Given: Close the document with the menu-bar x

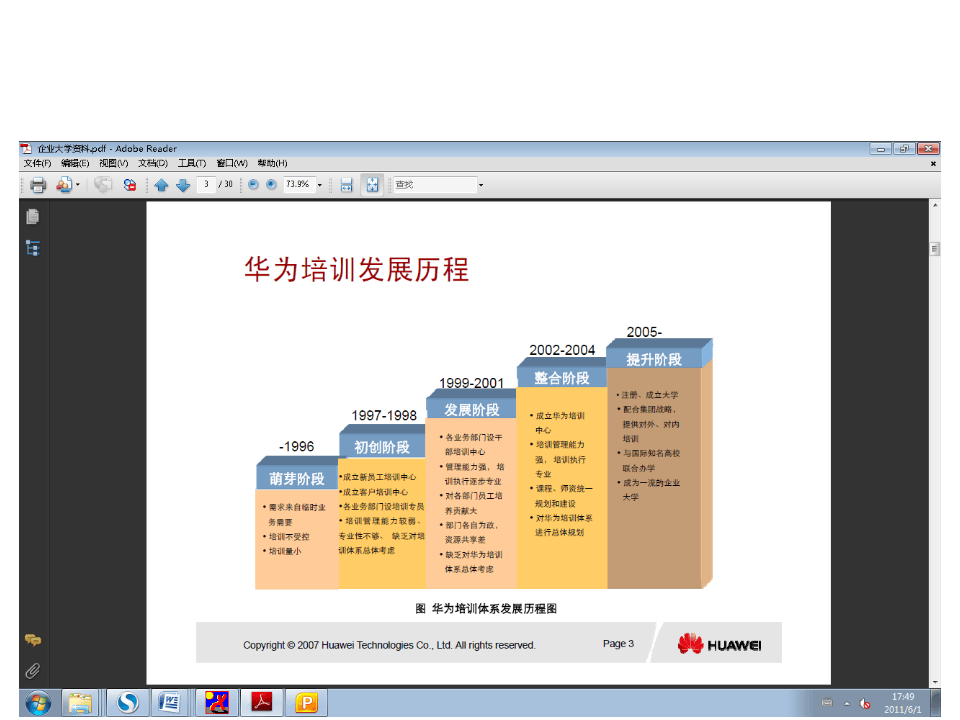Looking at the screenshot, I should point(933,163).
